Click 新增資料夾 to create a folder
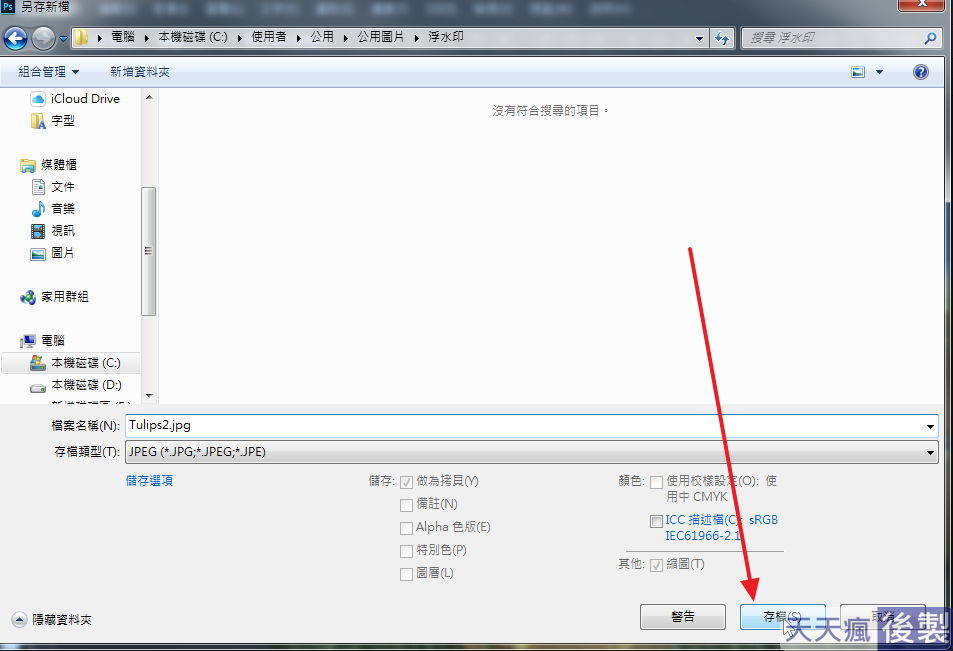The height and width of the screenshot is (651, 953). coord(140,72)
